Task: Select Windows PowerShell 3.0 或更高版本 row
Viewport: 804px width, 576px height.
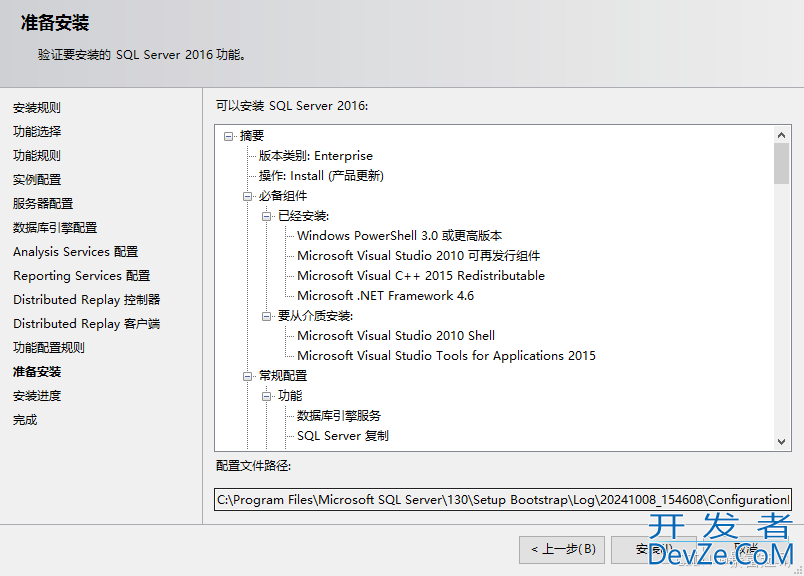Action: [399, 236]
